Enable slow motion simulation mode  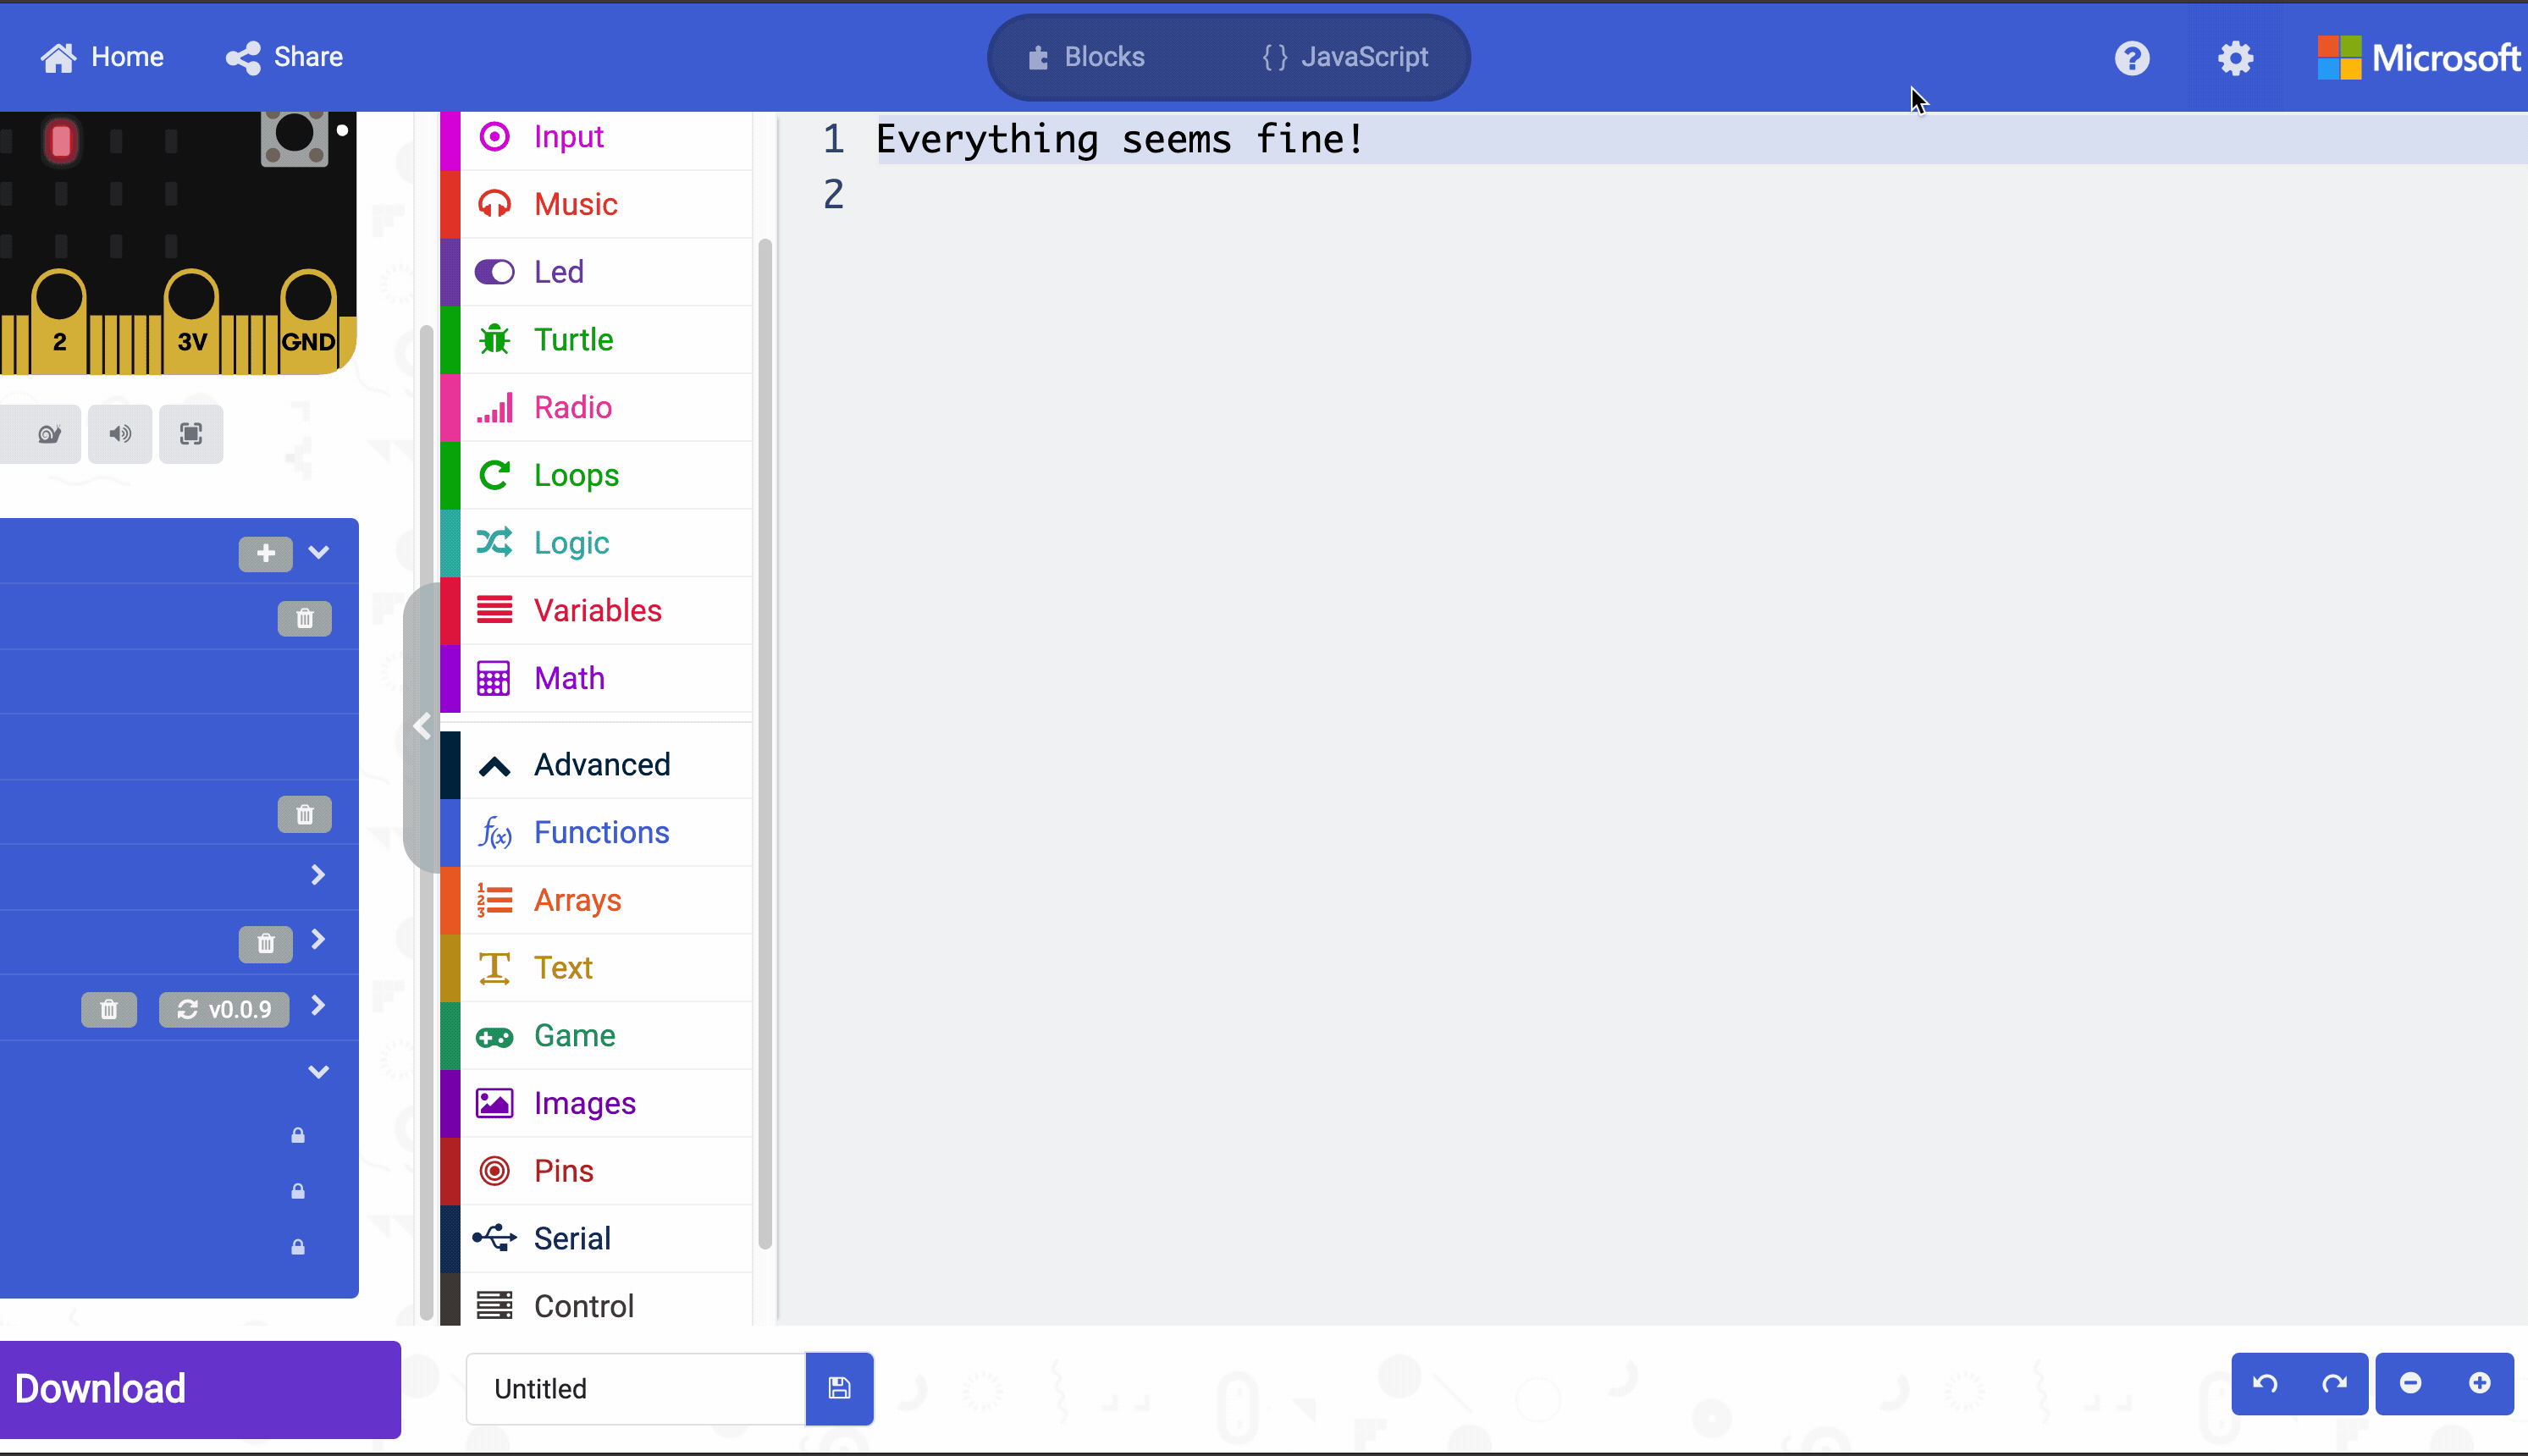click(x=44, y=434)
